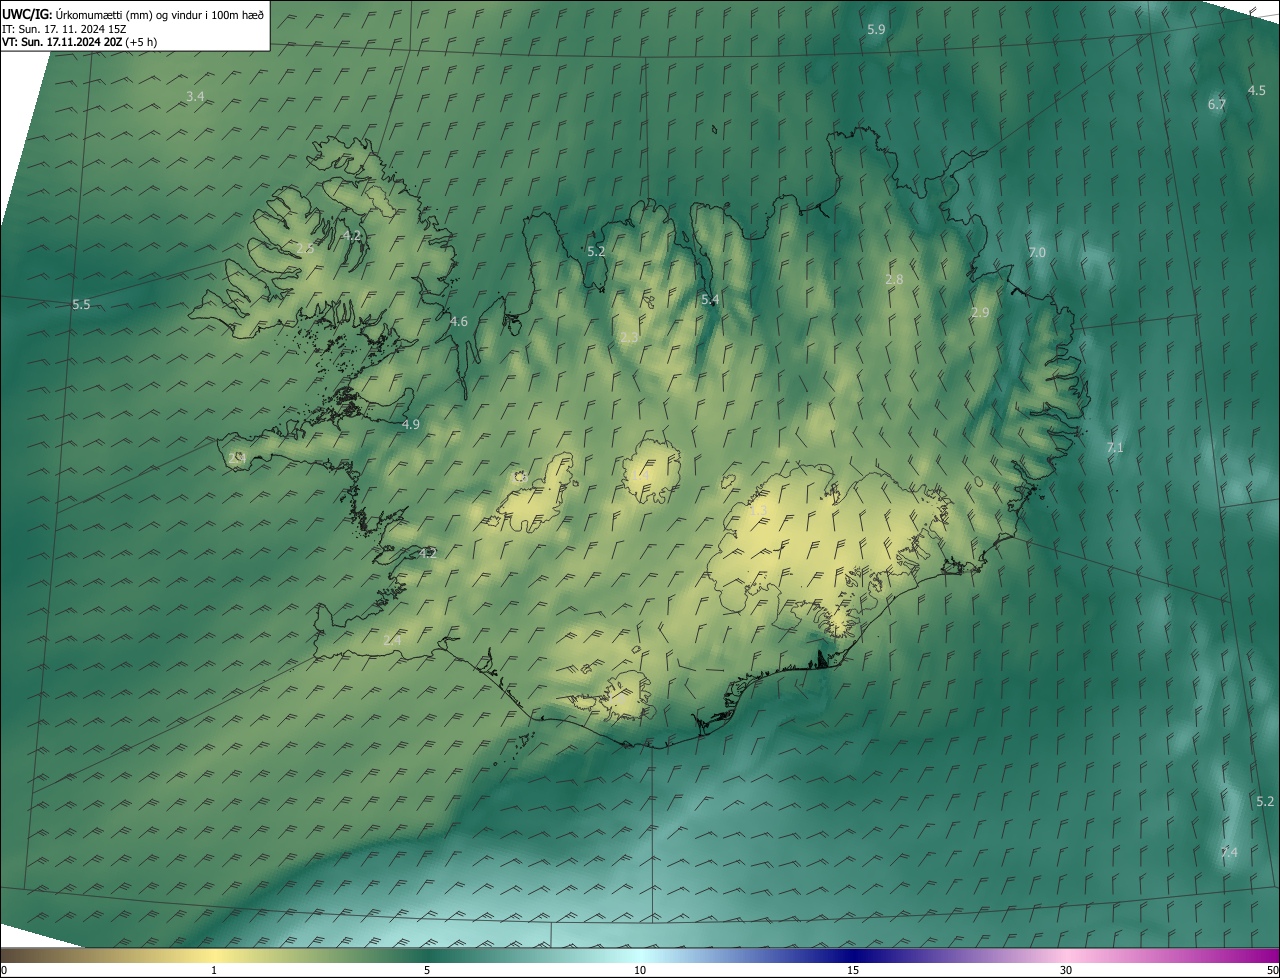Click the 5.4 value label on the north coast
The height and width of the screenshot is (978, 1280).
click(710, 300)
